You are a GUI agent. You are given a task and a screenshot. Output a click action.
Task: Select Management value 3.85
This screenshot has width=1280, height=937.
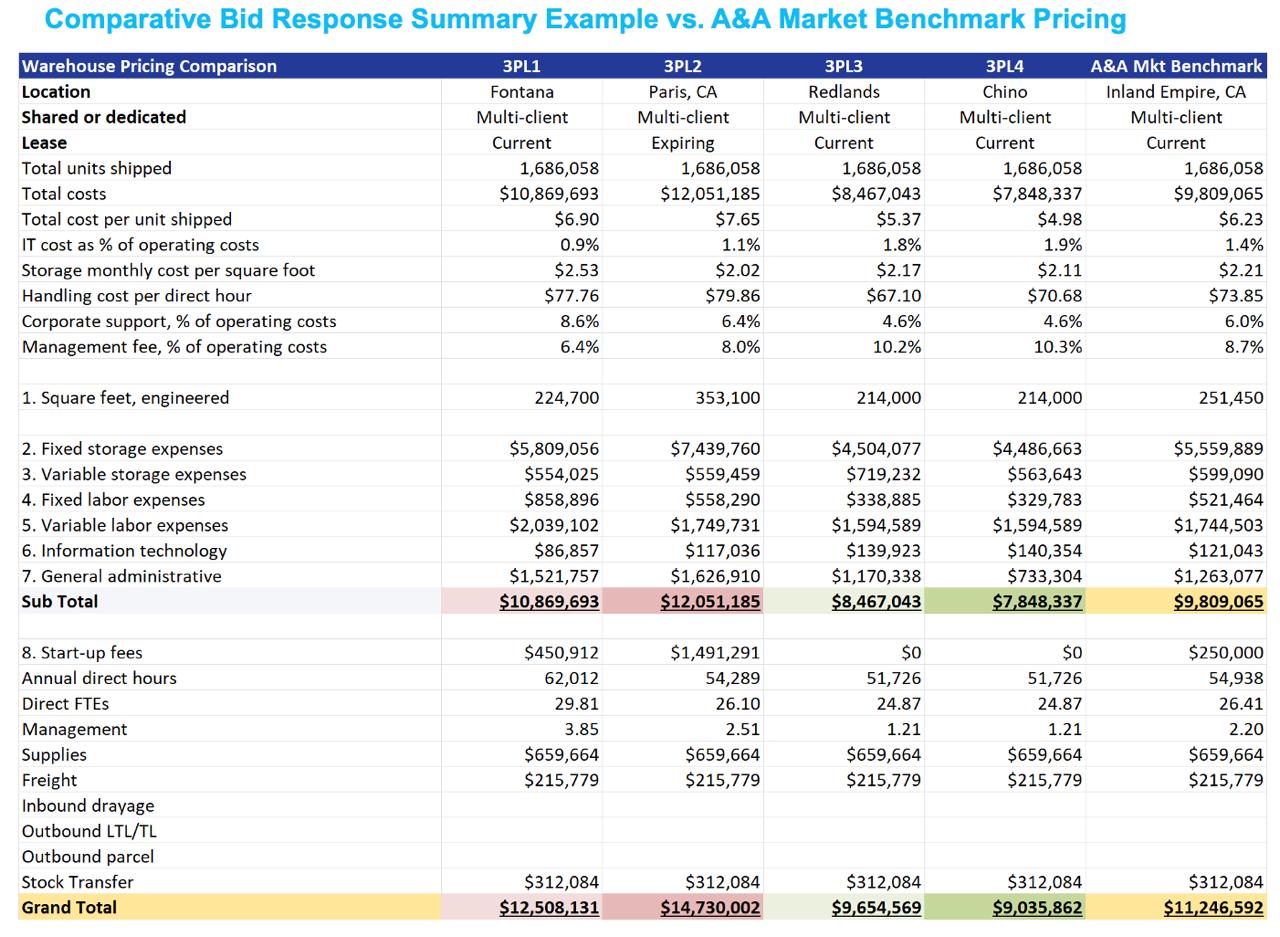pos(581,729)
